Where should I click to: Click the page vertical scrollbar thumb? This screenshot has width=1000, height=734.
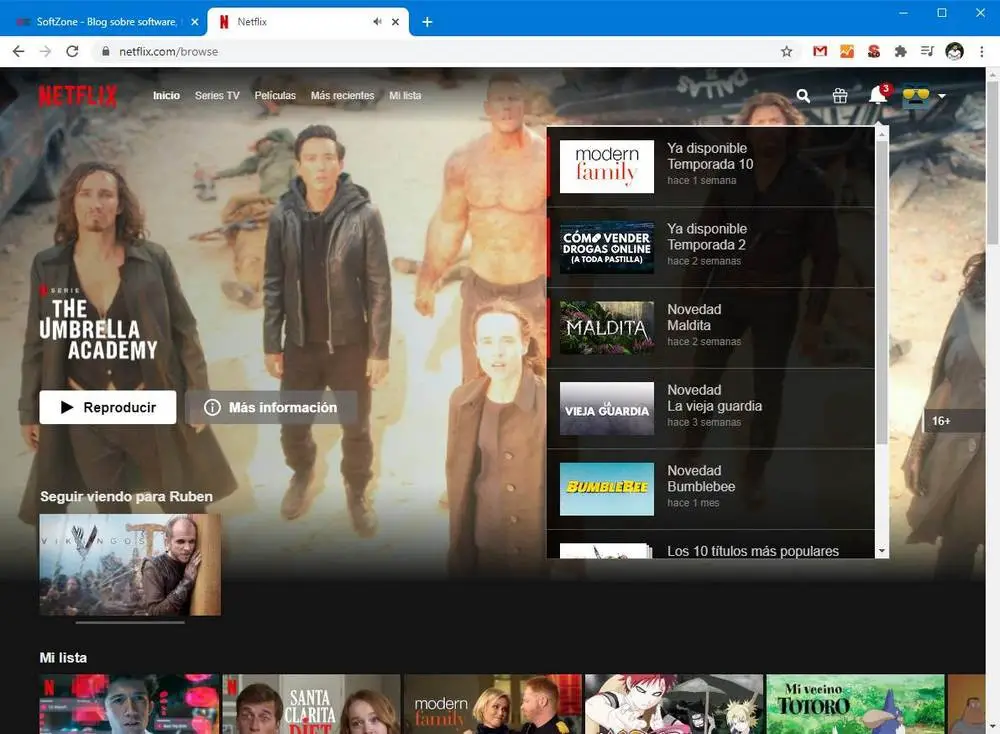click(x=993, y=162)
